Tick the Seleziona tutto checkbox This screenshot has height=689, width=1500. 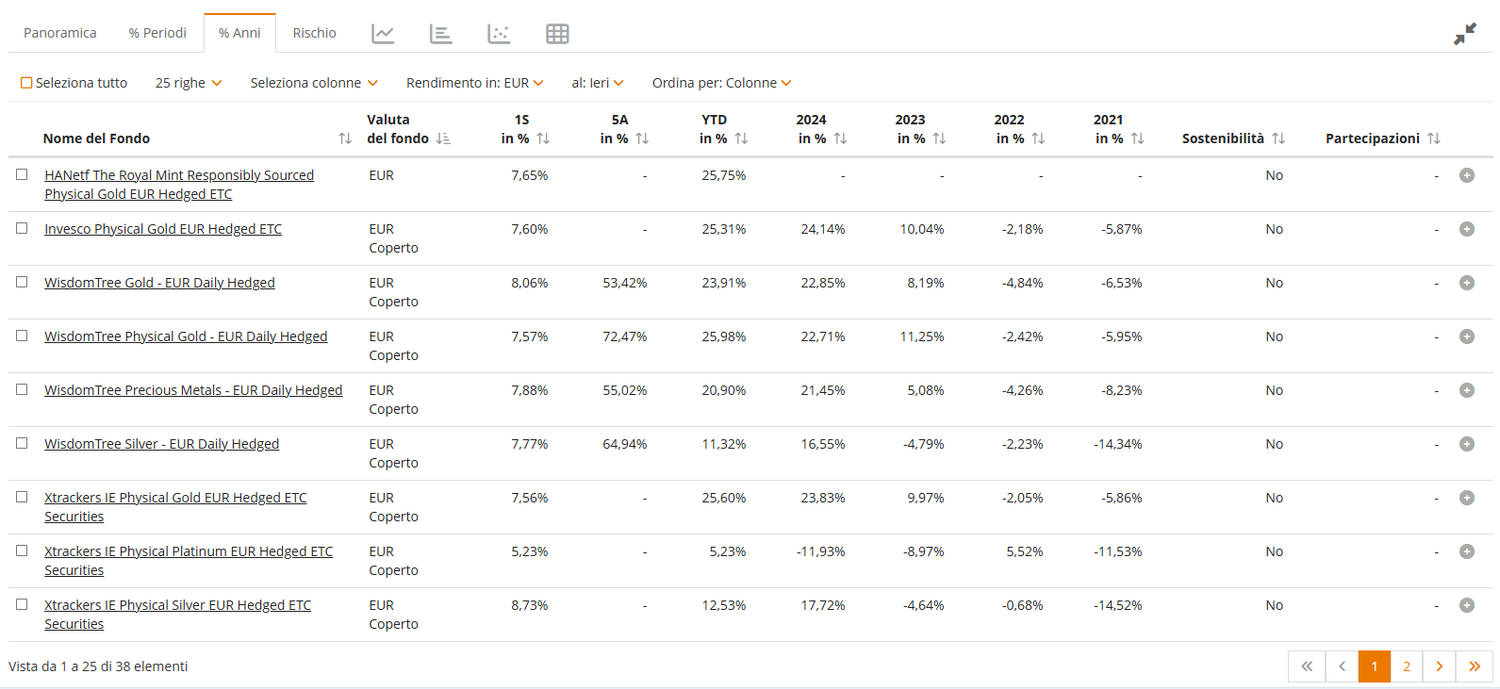click(27, 83)
